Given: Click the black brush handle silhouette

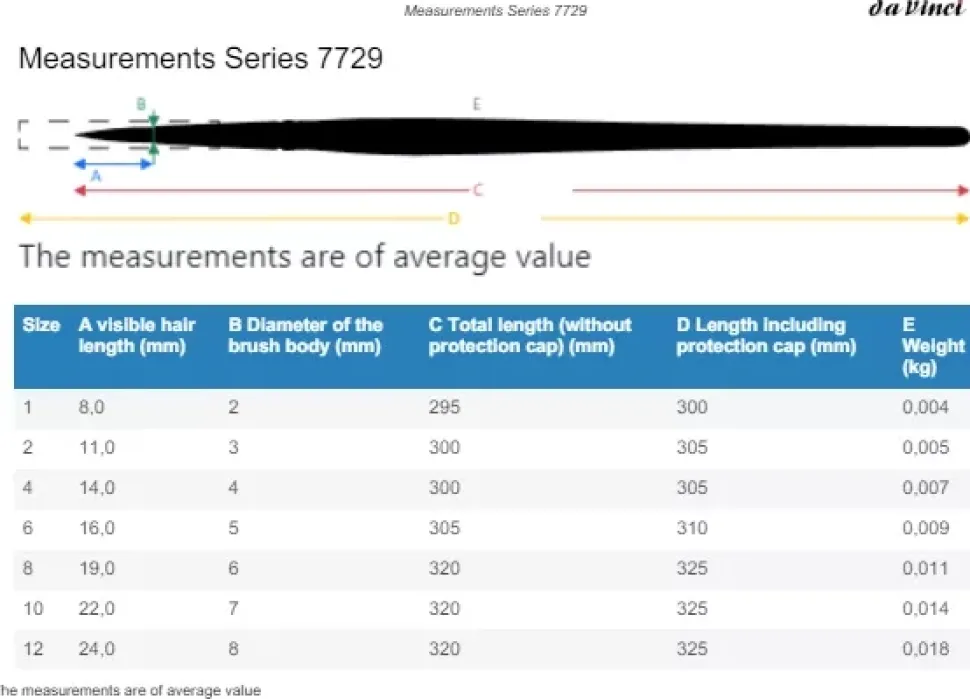Looking at the screenshot, I should 521,135.
